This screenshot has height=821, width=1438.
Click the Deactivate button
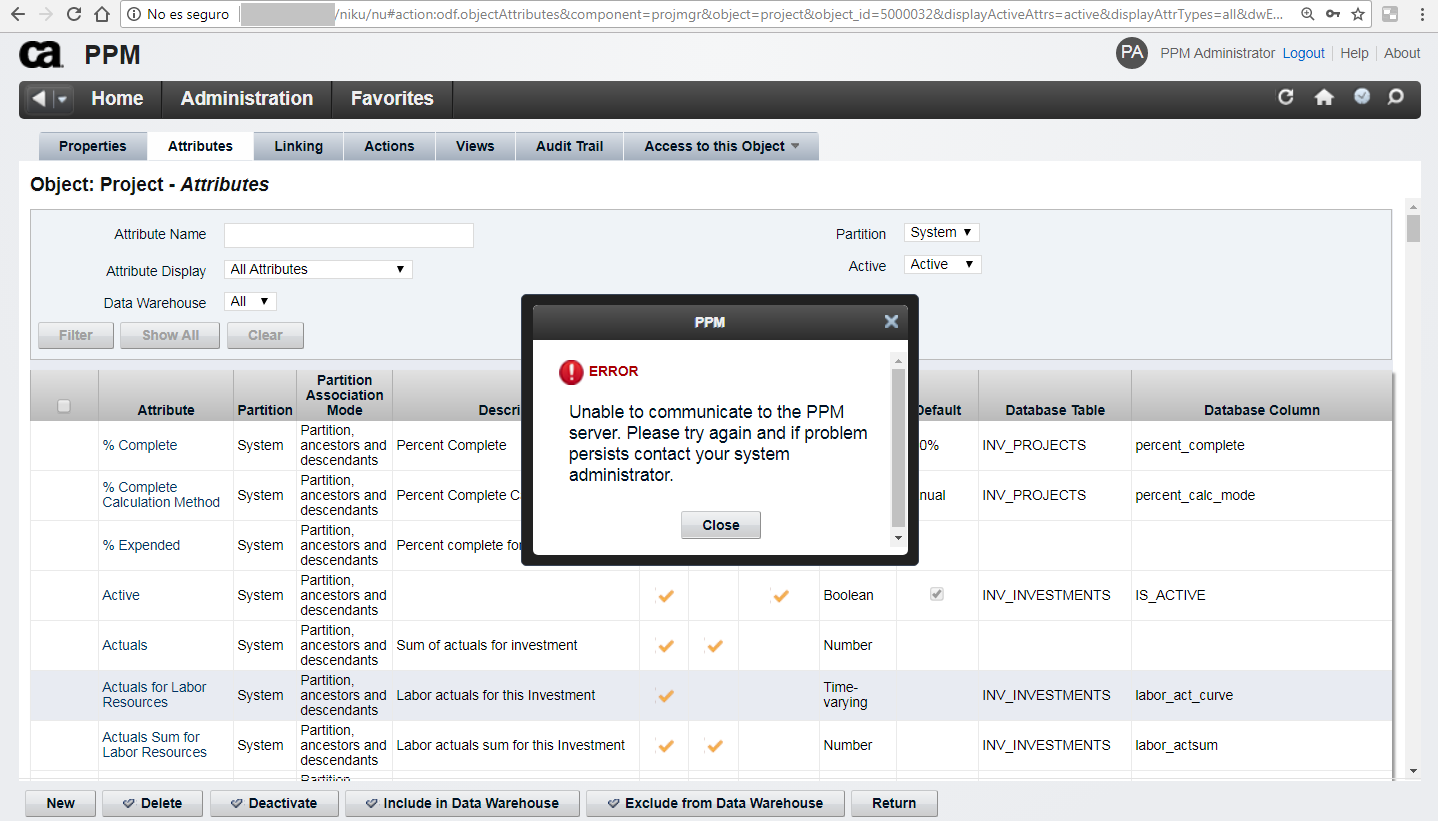tap(274, 803)
